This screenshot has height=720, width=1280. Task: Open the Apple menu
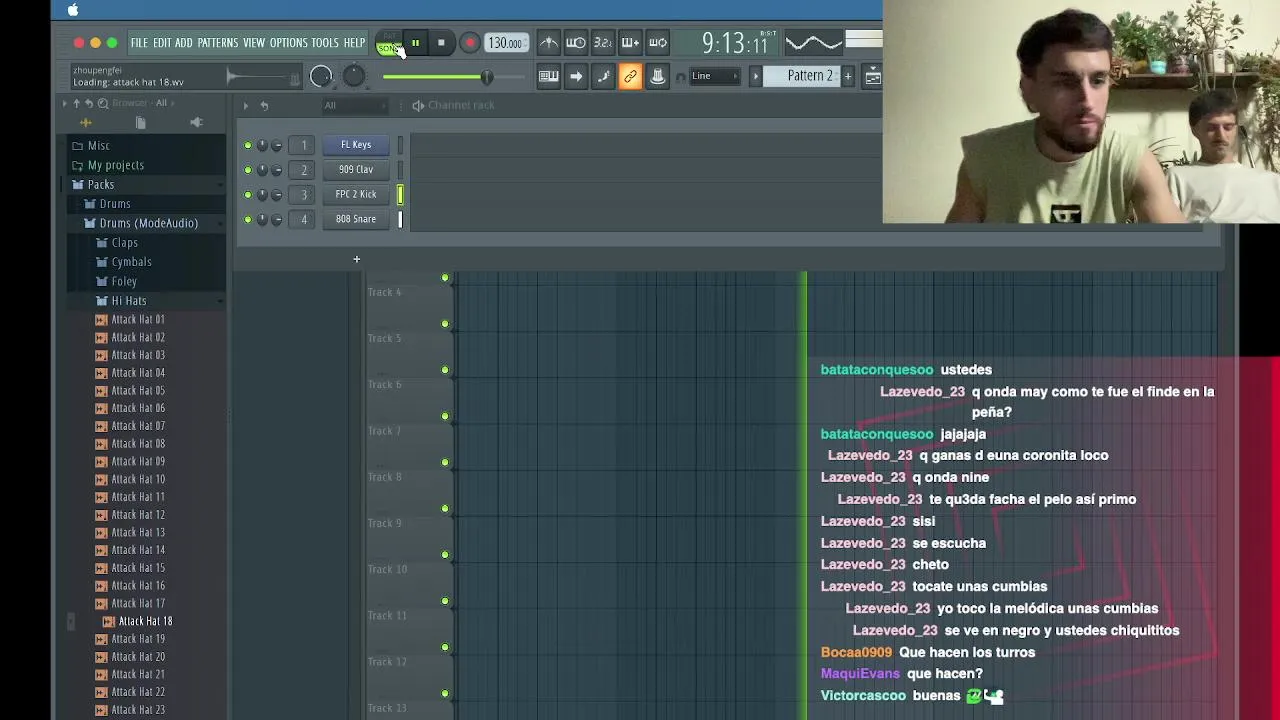click(x=73, y=10)
